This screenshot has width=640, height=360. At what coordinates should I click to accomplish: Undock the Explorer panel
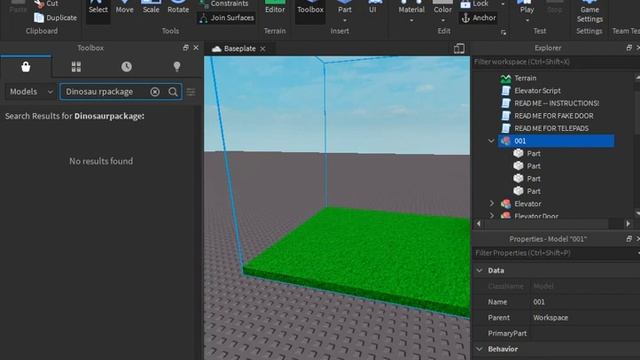click(x=629, y=48)
